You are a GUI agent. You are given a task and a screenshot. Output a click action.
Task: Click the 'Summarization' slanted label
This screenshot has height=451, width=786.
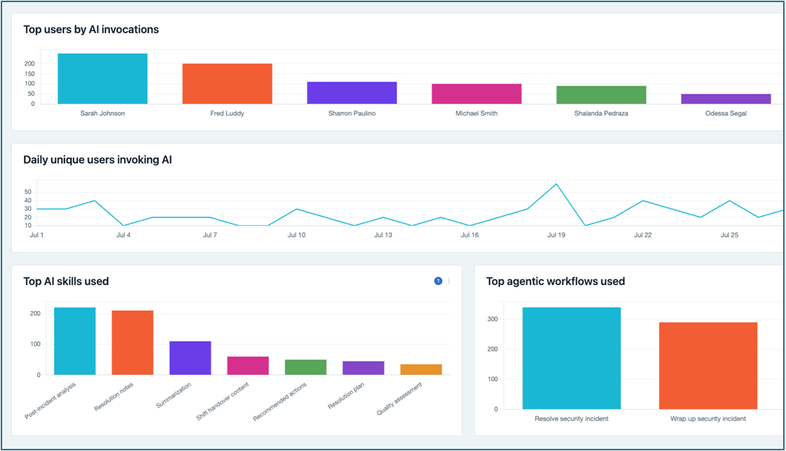pyautogui.click(x=173, y=395)
